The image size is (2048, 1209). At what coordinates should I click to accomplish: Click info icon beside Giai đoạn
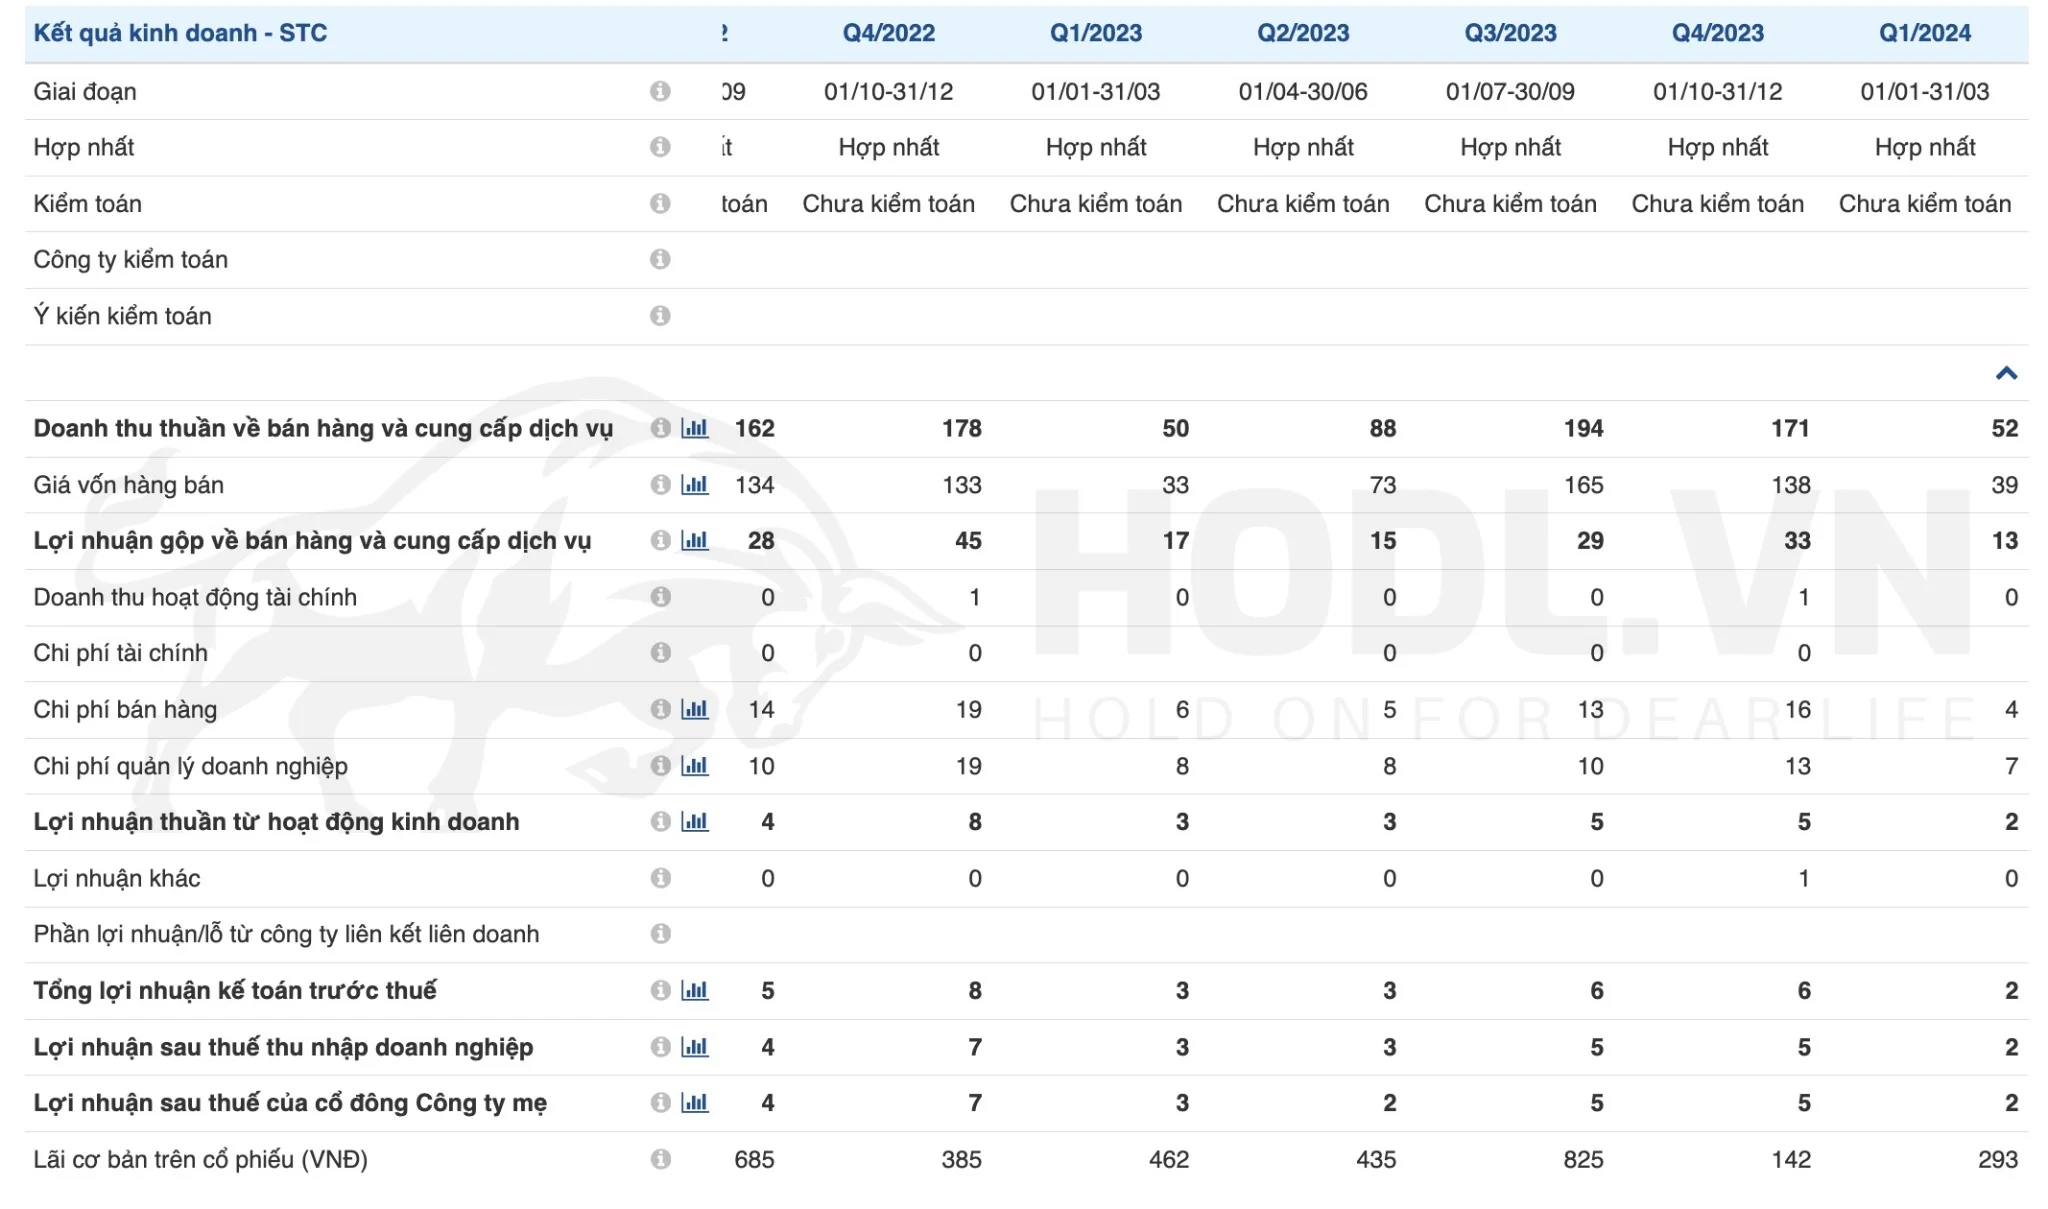click(660, 91)
